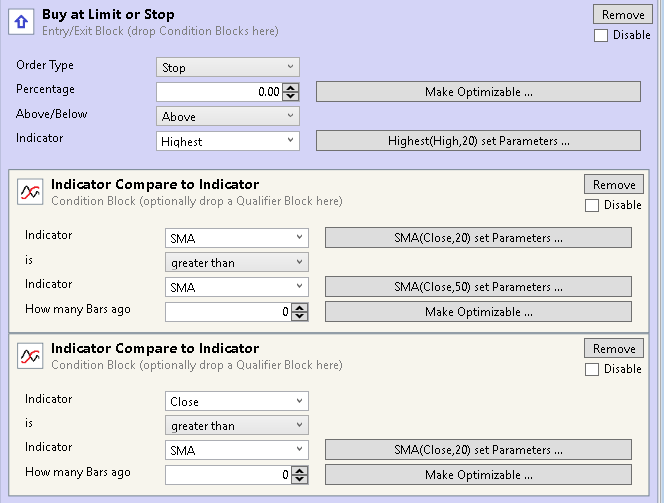Click Highest(High,20) set Parameters button
The width and height of the screenshot is (664, 503).
point(479,141)
